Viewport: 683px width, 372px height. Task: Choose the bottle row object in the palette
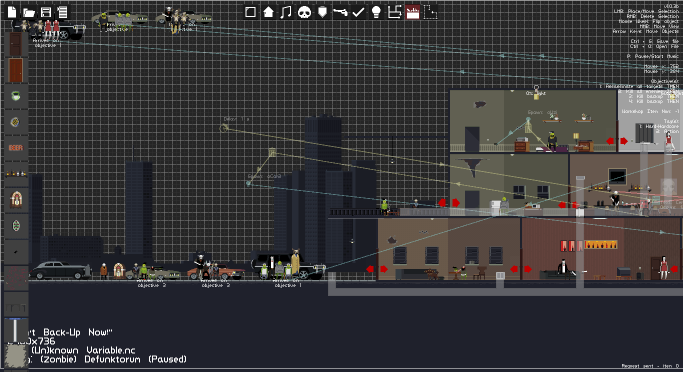click(x=16, y=173)
